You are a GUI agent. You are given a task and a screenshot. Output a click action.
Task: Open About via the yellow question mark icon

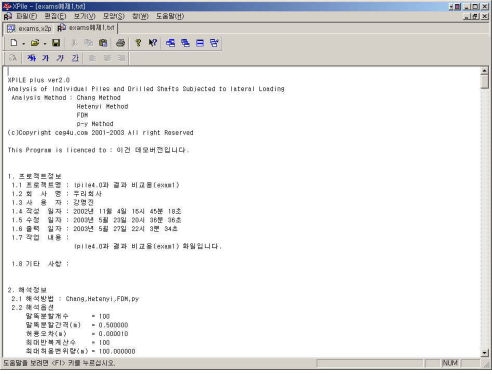tap(138, 43)
